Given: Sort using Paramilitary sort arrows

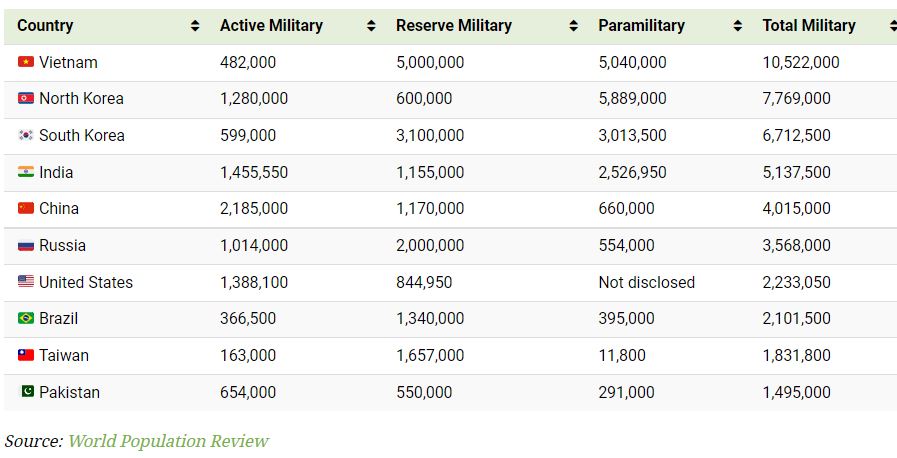Looking at the screenshot, I should 737,26.
